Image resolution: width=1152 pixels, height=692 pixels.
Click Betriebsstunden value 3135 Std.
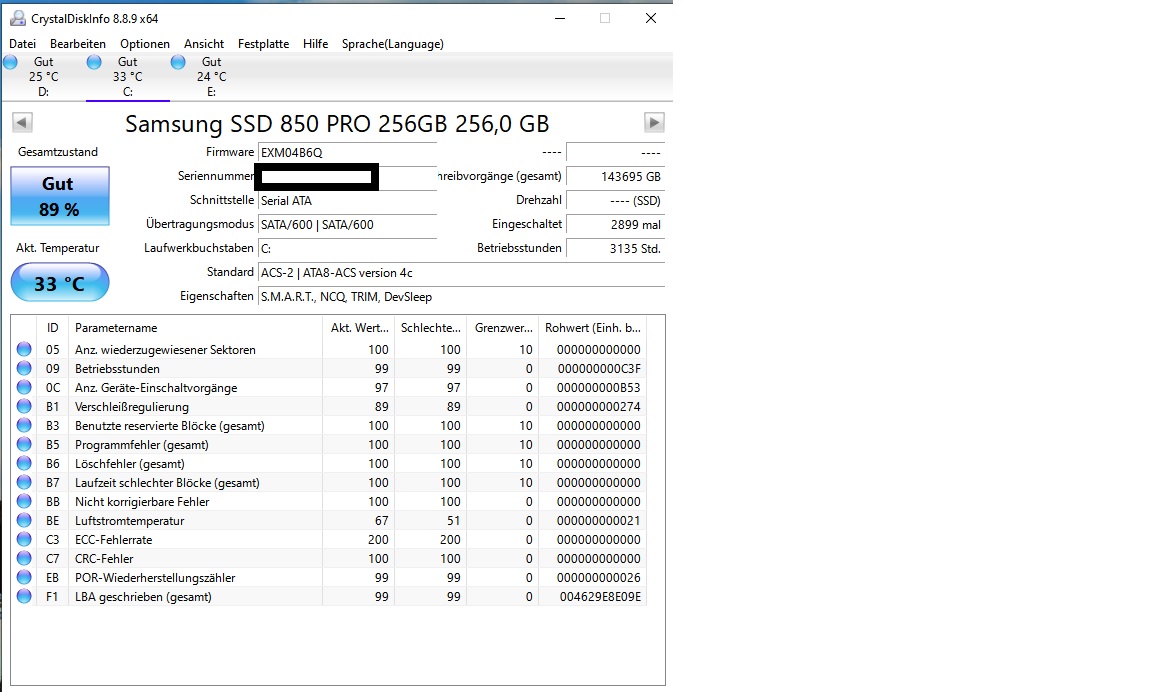pyautogui.click(x=616, y=248)
